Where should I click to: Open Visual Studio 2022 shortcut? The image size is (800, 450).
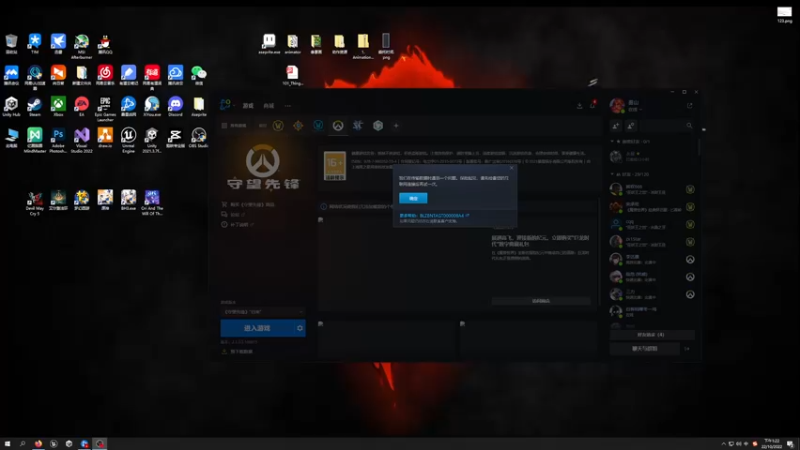point(82,140)
